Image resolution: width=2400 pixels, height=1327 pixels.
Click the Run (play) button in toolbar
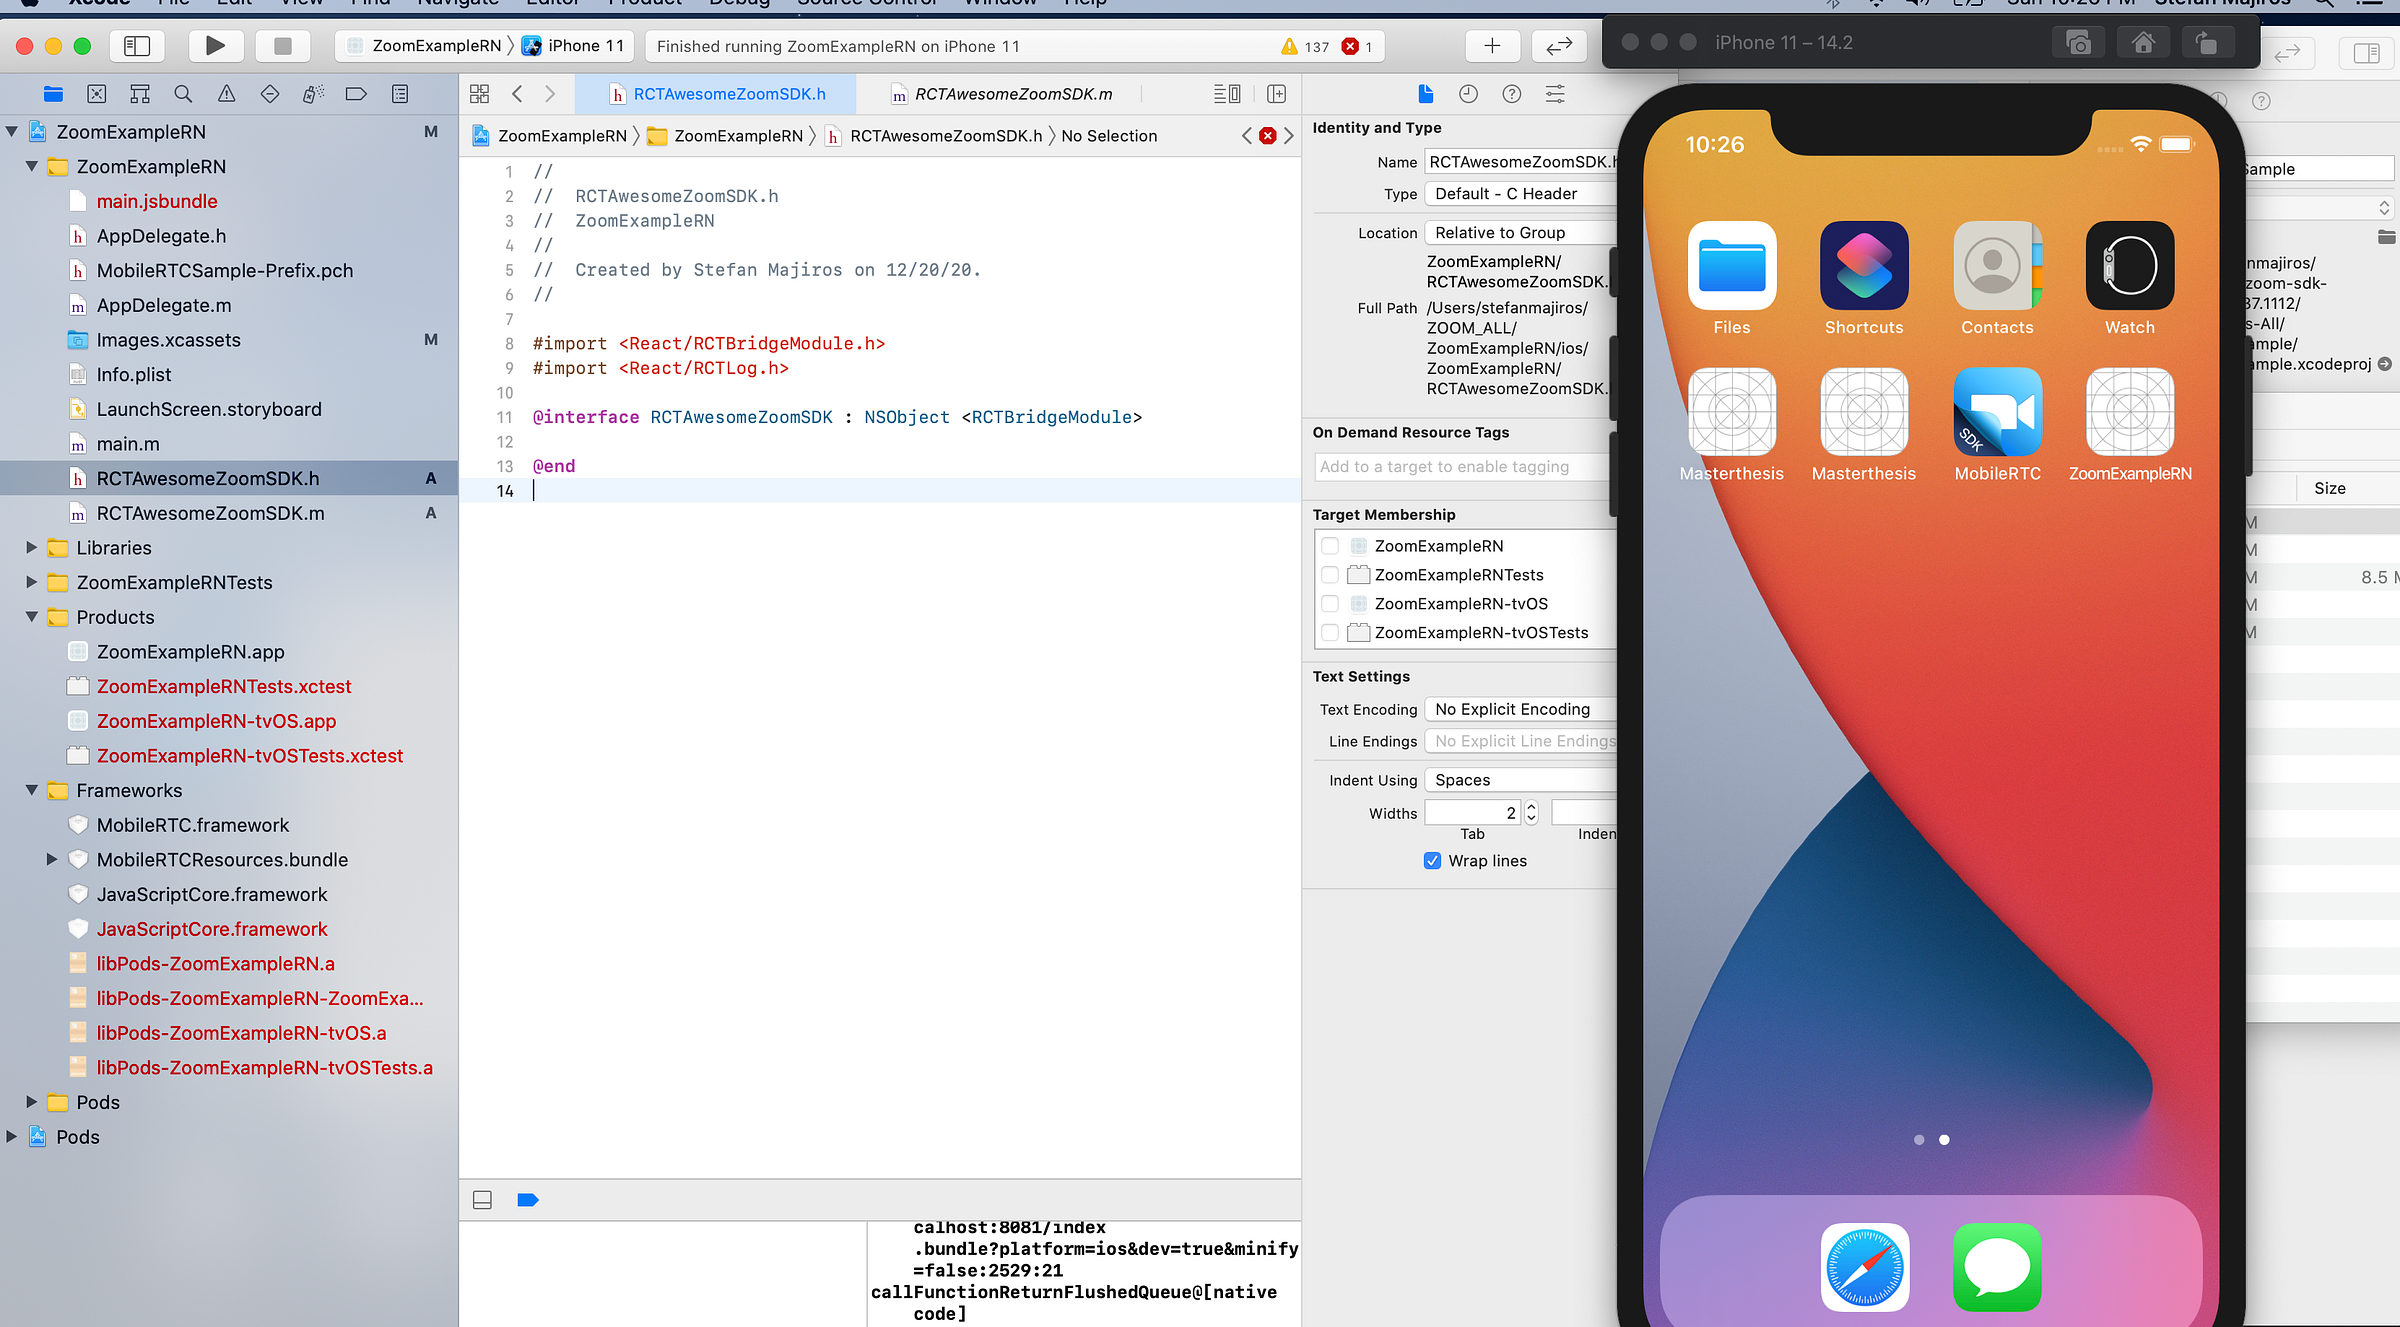(214, 46)
